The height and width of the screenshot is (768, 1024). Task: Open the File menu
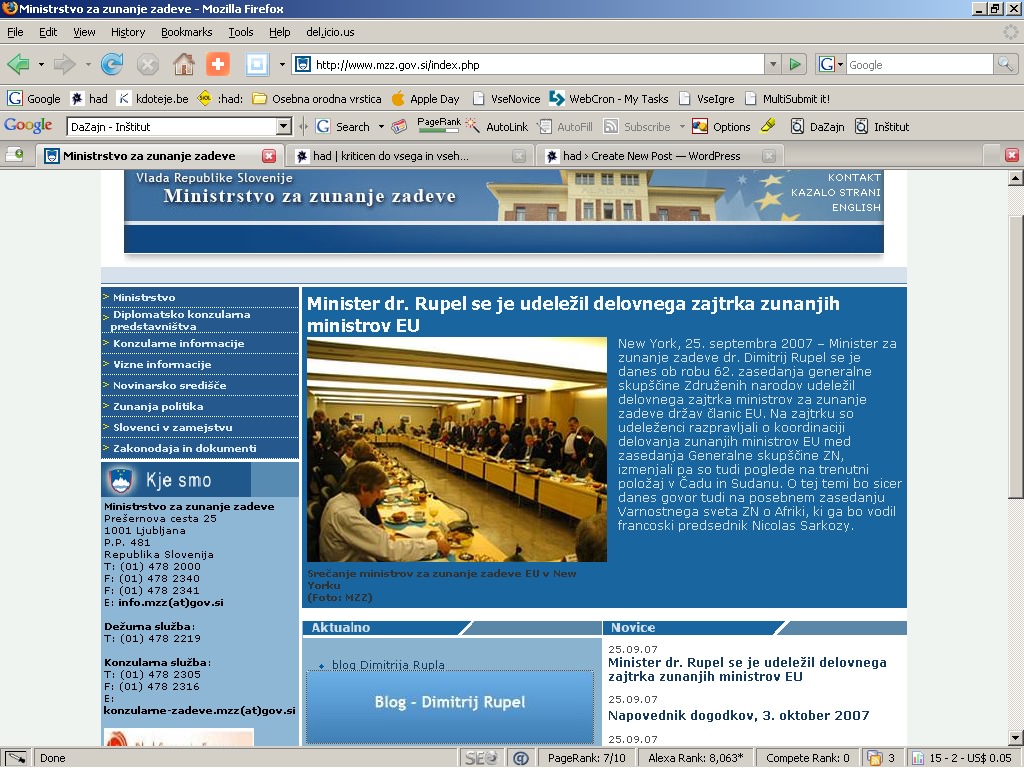pos(15,32)
